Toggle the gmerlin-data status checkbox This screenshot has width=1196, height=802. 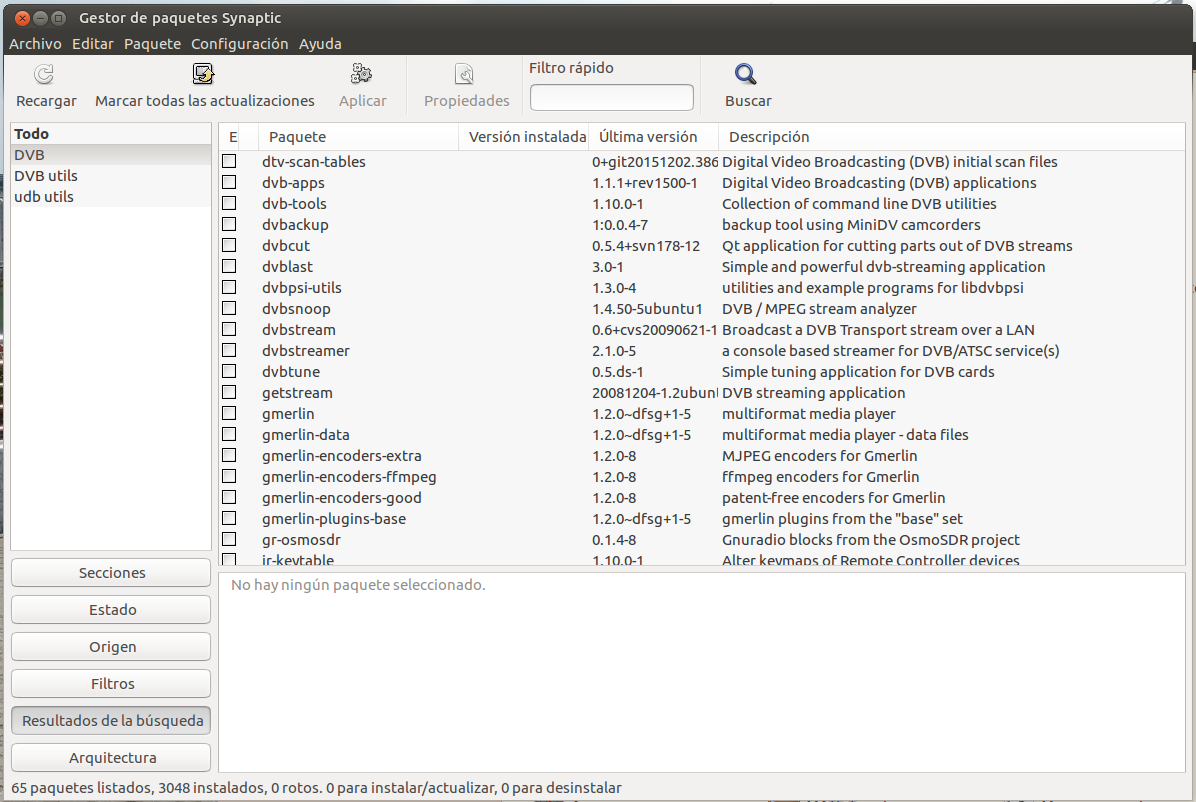pyautogui.click(x=229, y=434)
